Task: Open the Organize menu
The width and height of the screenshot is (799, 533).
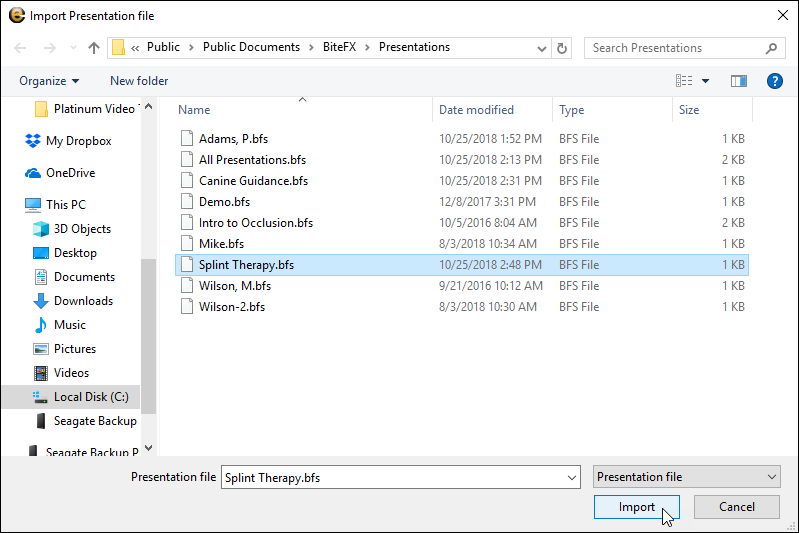Action: click(48, 81)
